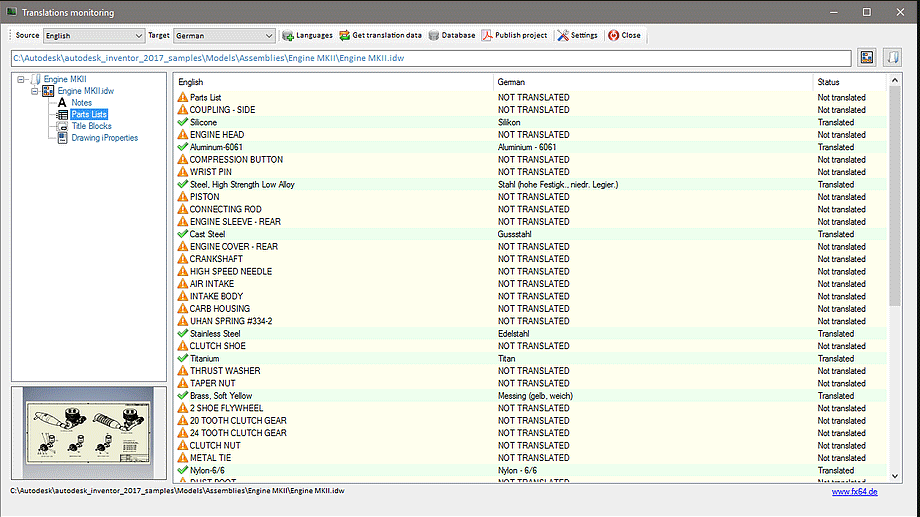Select Drawing iProperties in the tree
The height and width of the screenshot is (517, 920).
point(105,138)
